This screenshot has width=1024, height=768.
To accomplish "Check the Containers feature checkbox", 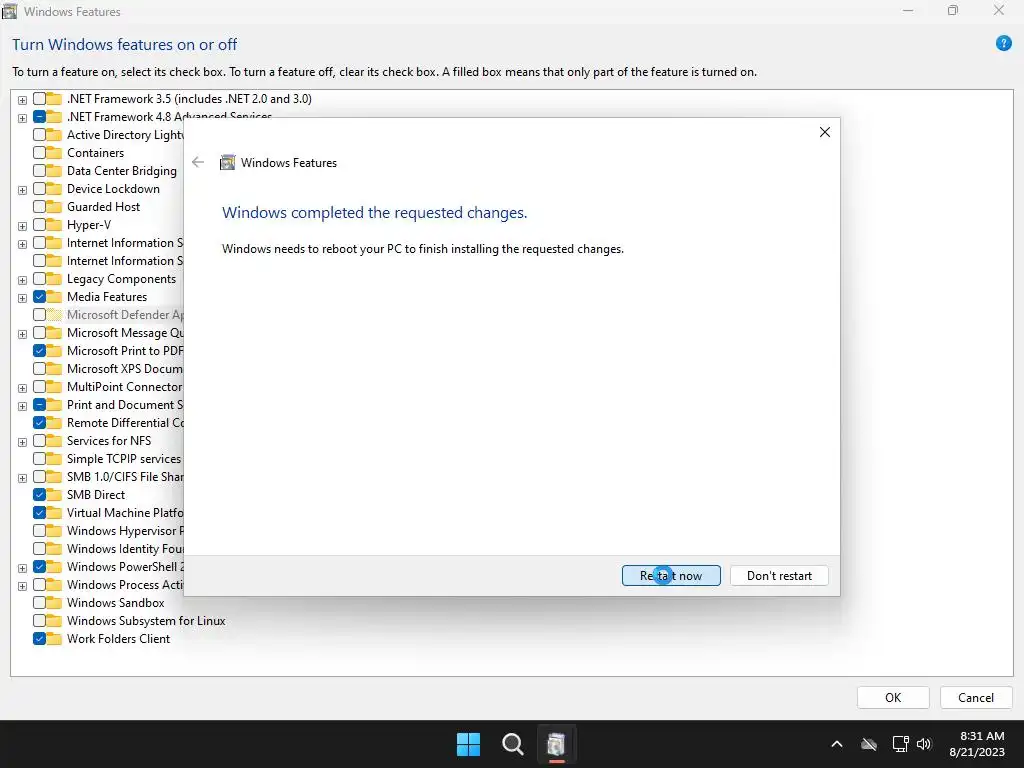I will click(x=39, y=153).
